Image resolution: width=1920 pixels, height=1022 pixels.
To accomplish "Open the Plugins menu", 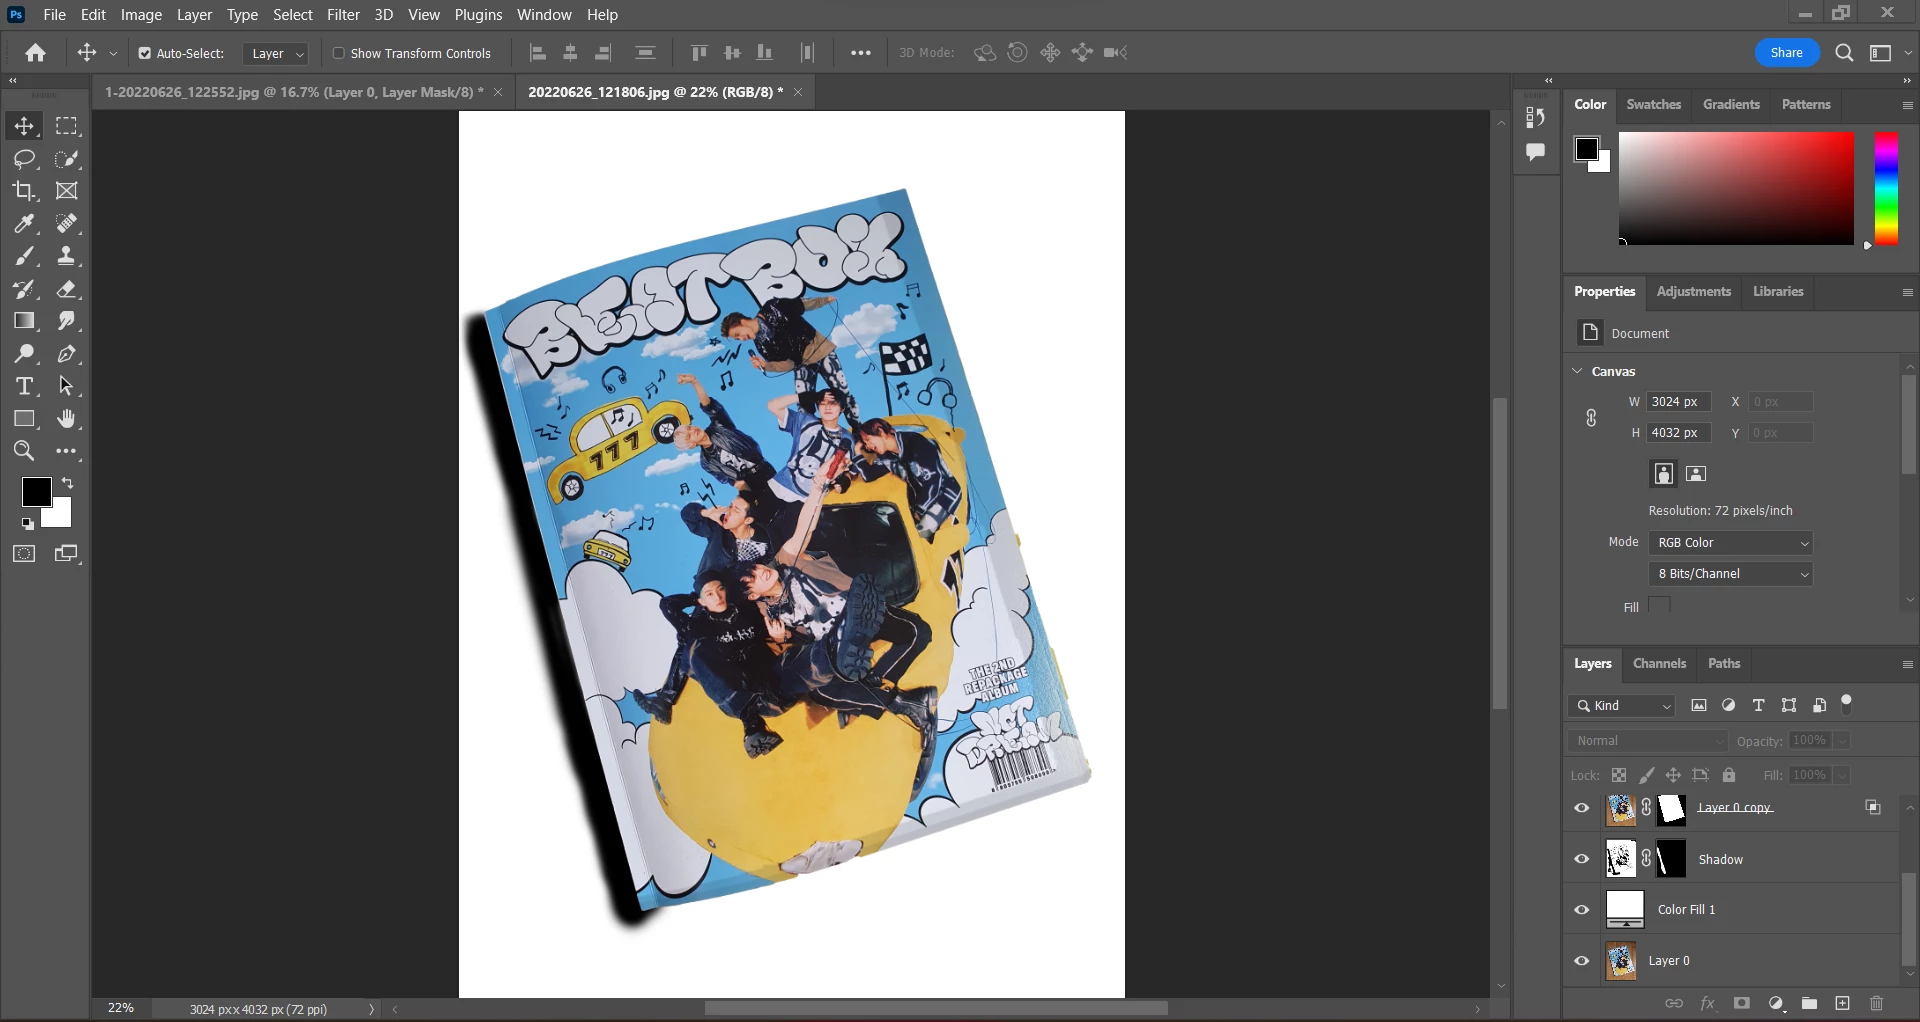I will [478, 15].
